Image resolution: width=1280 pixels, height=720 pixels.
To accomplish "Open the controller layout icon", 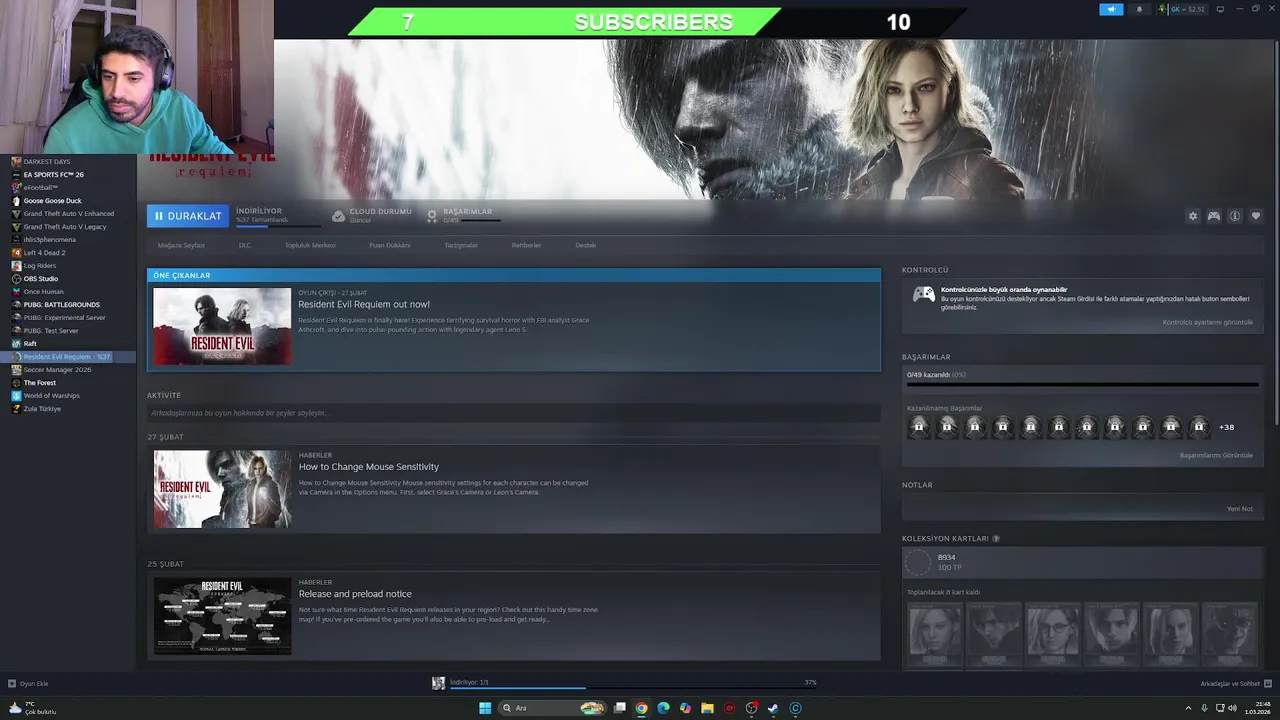I will tap(1213, 216).
